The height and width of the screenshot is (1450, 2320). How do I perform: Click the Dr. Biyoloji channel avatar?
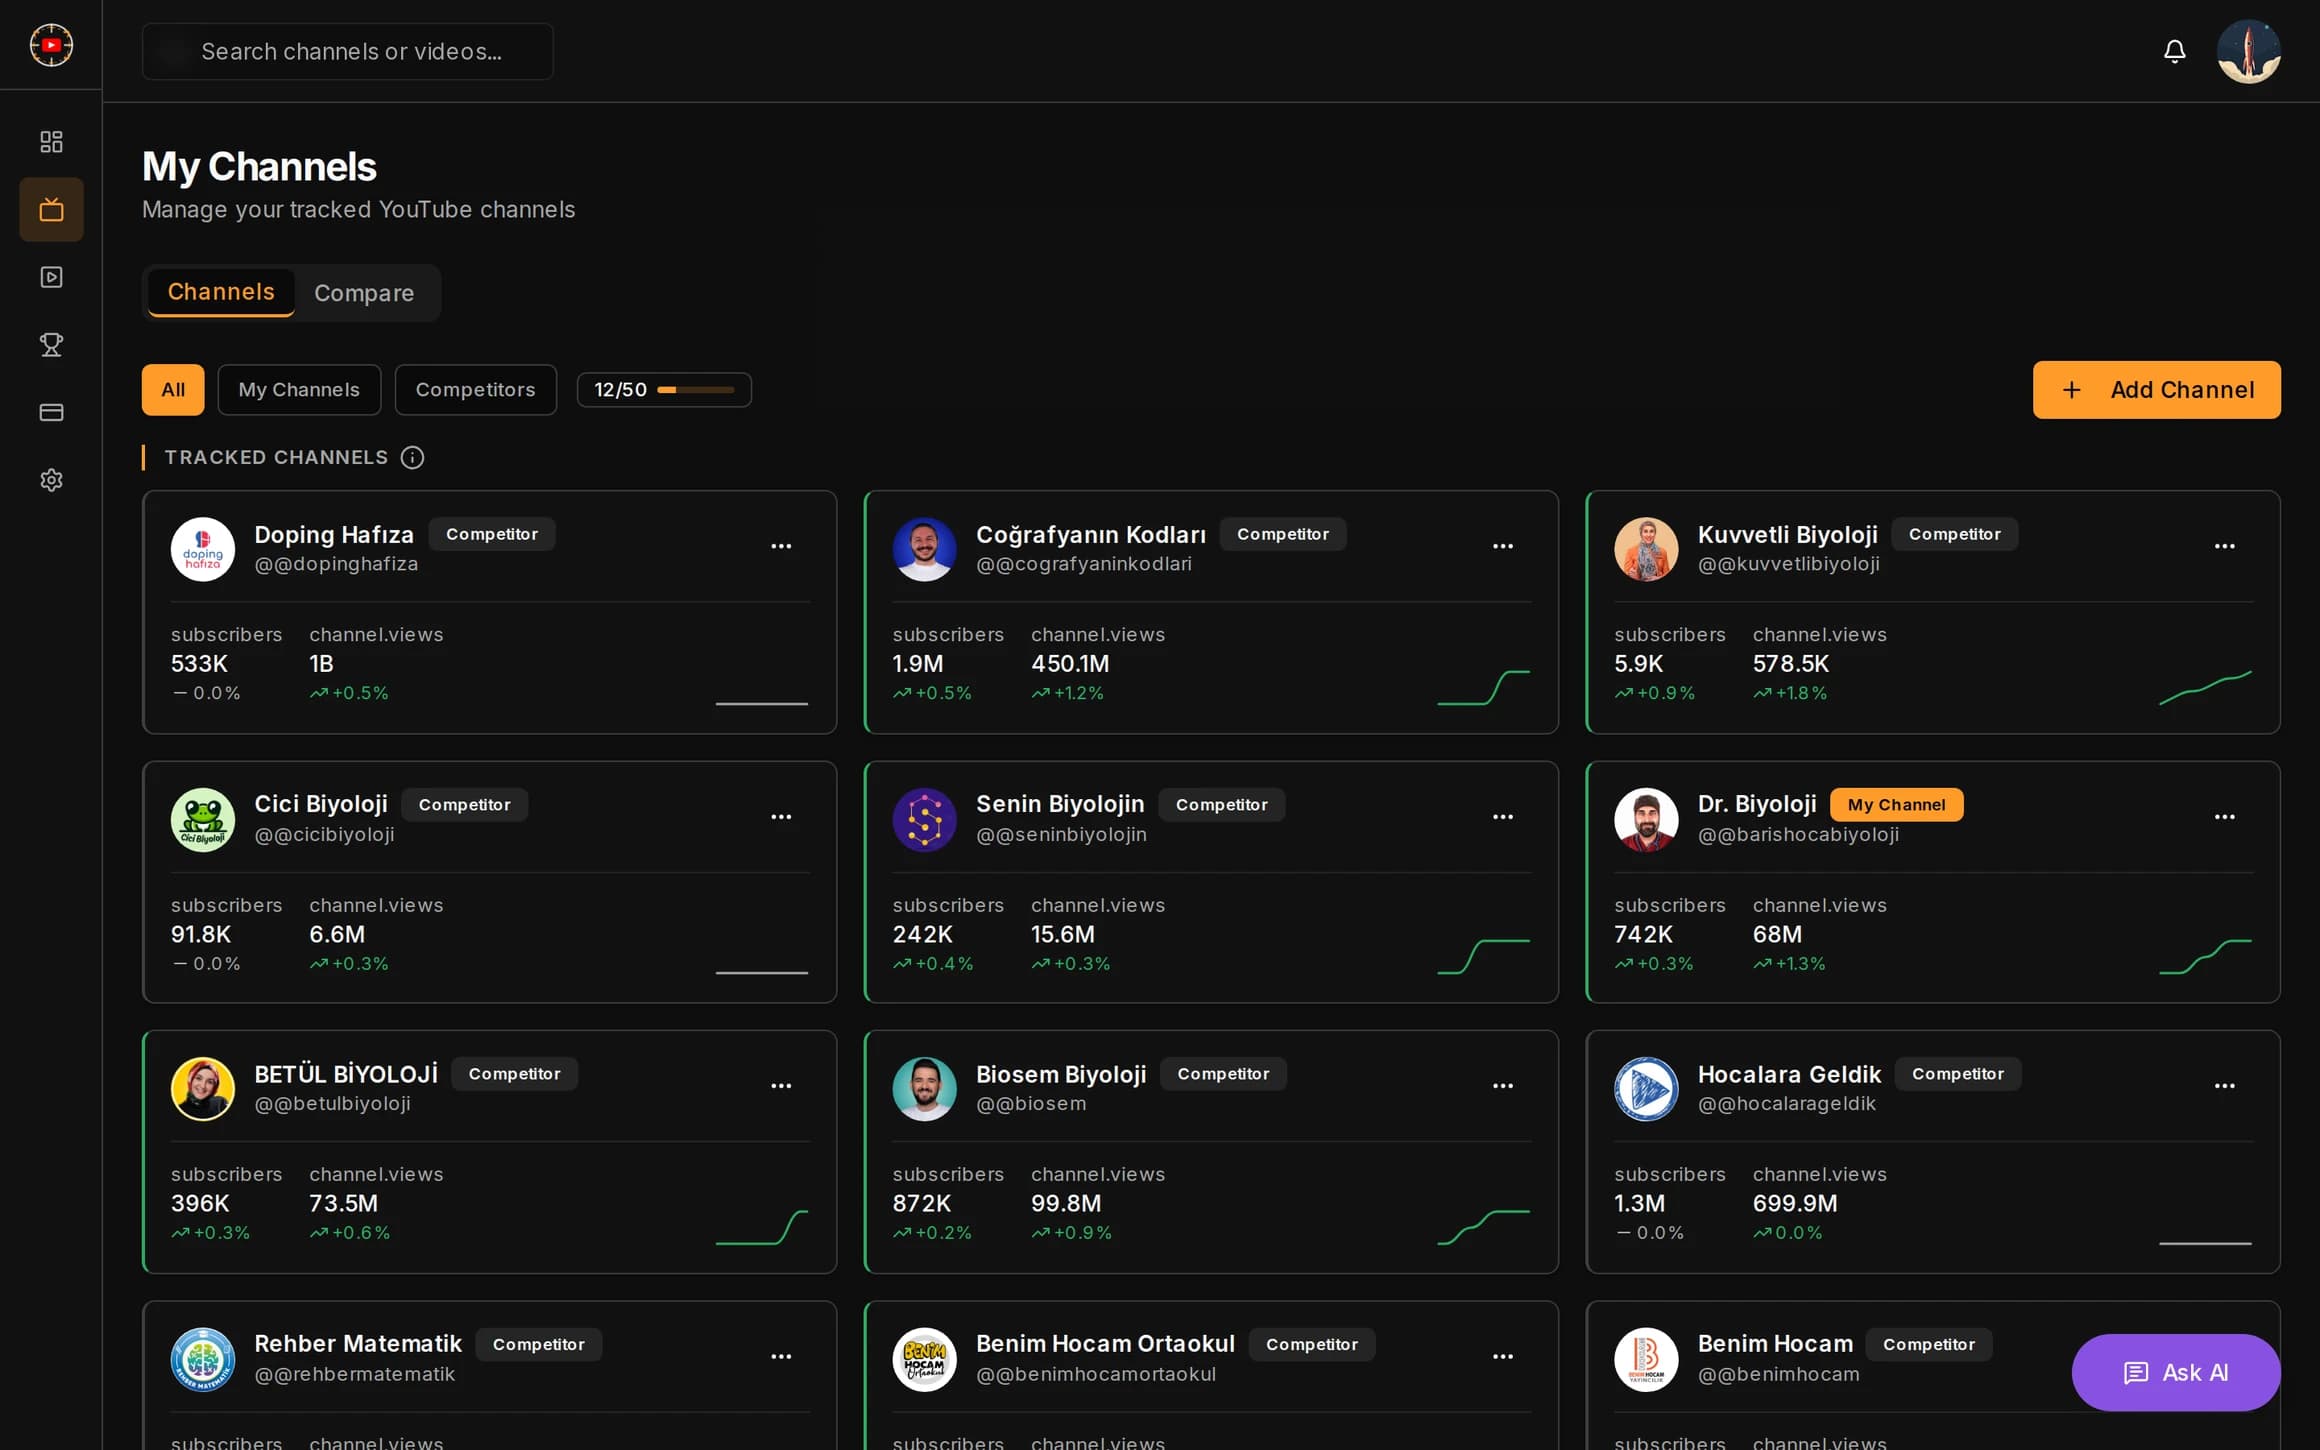(1646, 820)
